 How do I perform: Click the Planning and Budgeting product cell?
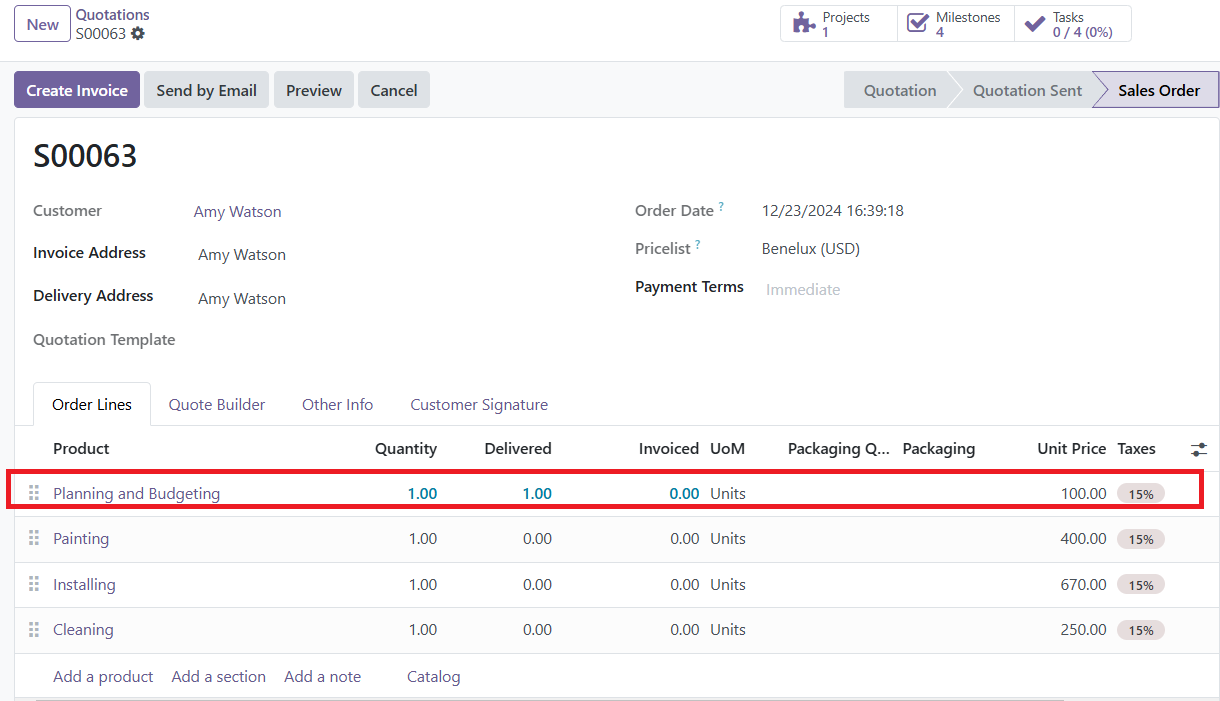[x=136, y=493]
